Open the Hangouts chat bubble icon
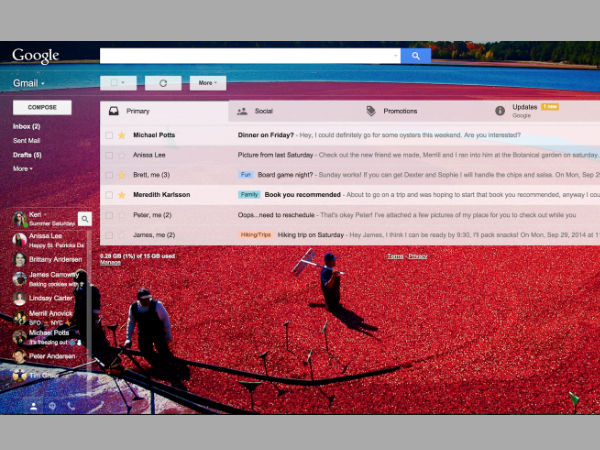 click(52, 406)
